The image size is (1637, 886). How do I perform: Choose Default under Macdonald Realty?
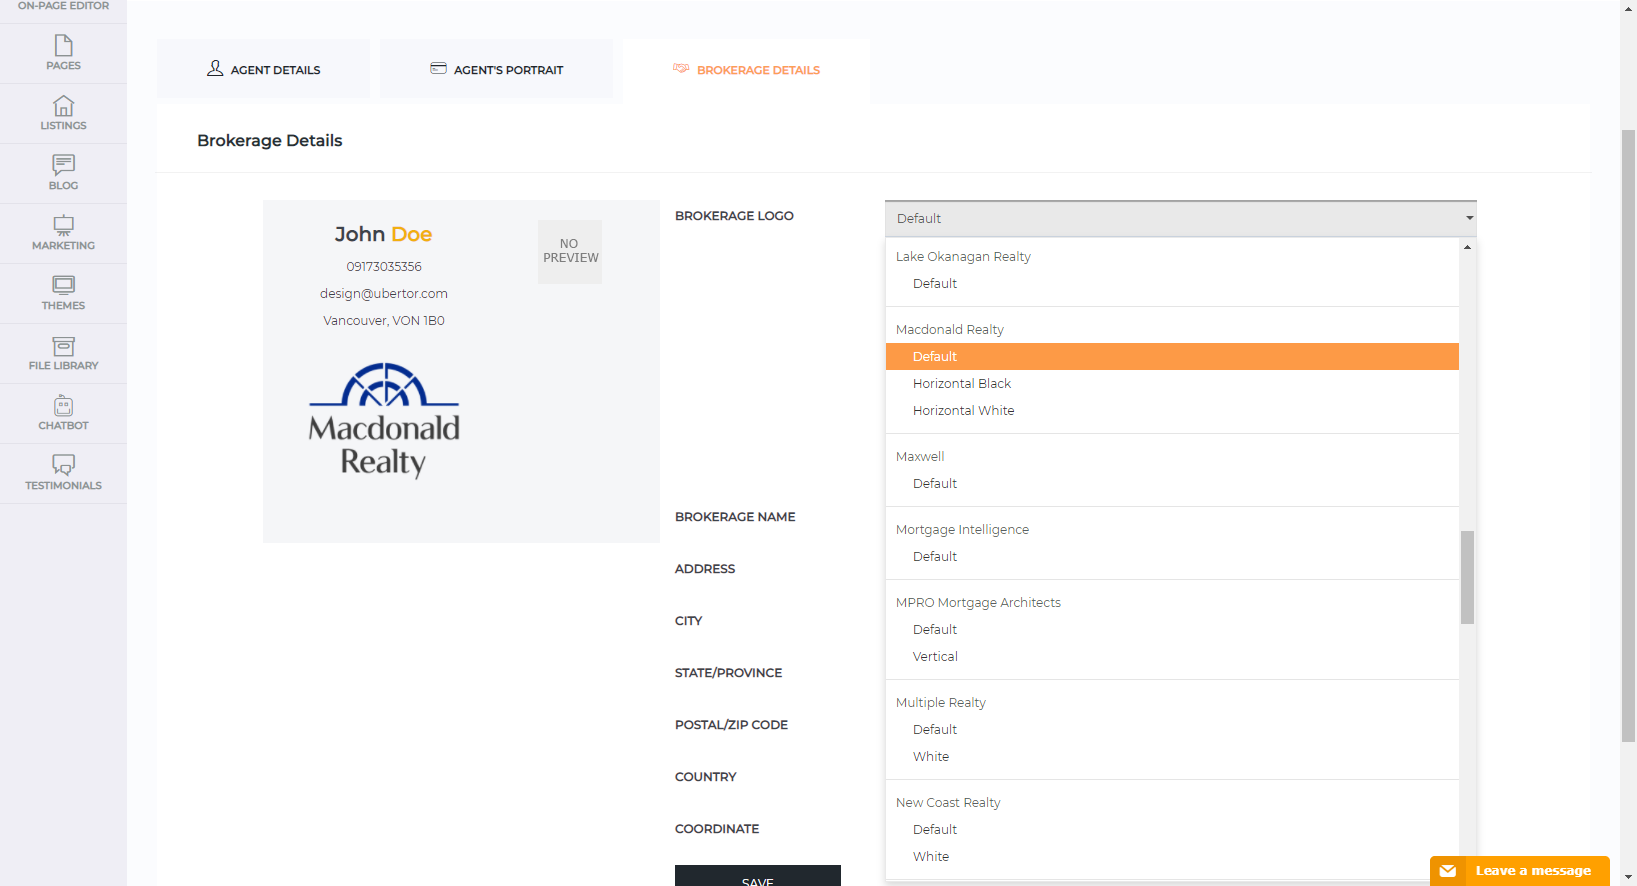(x=1172, y=357)
